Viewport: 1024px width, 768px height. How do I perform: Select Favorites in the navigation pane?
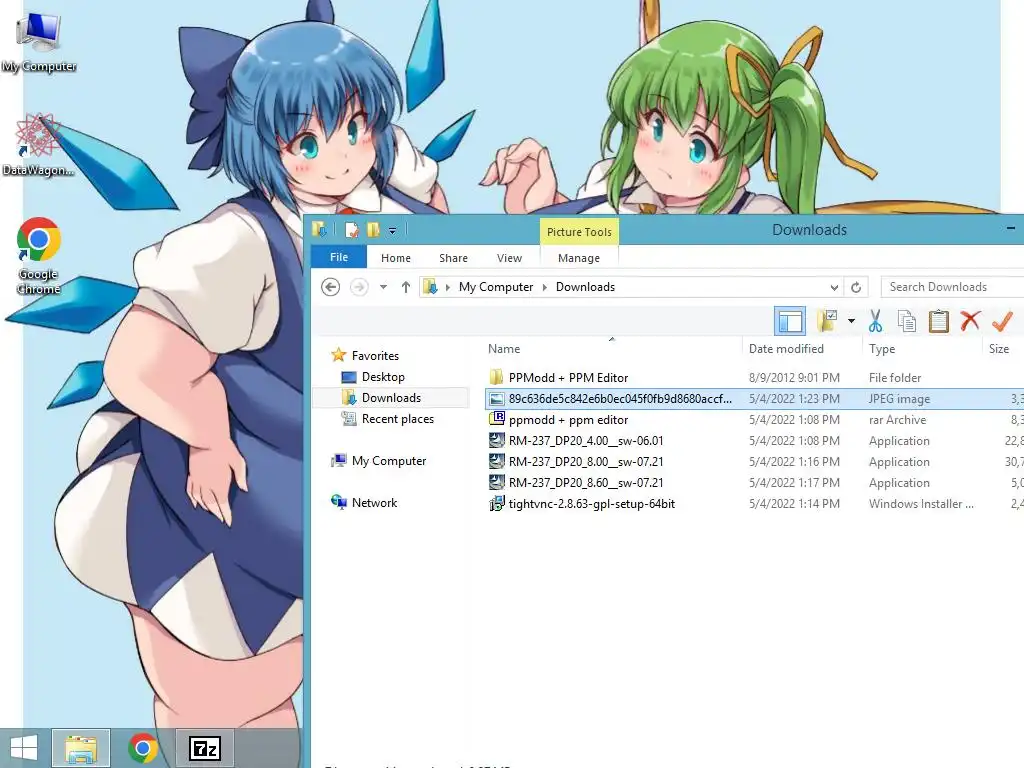point(375,356)
